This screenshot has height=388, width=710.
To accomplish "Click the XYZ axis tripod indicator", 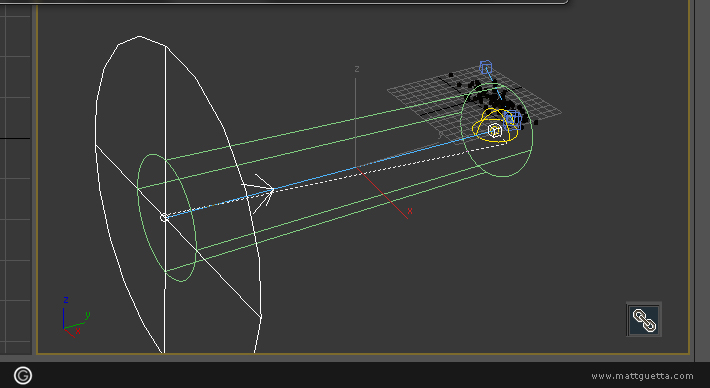I will [x=75, y=317].
